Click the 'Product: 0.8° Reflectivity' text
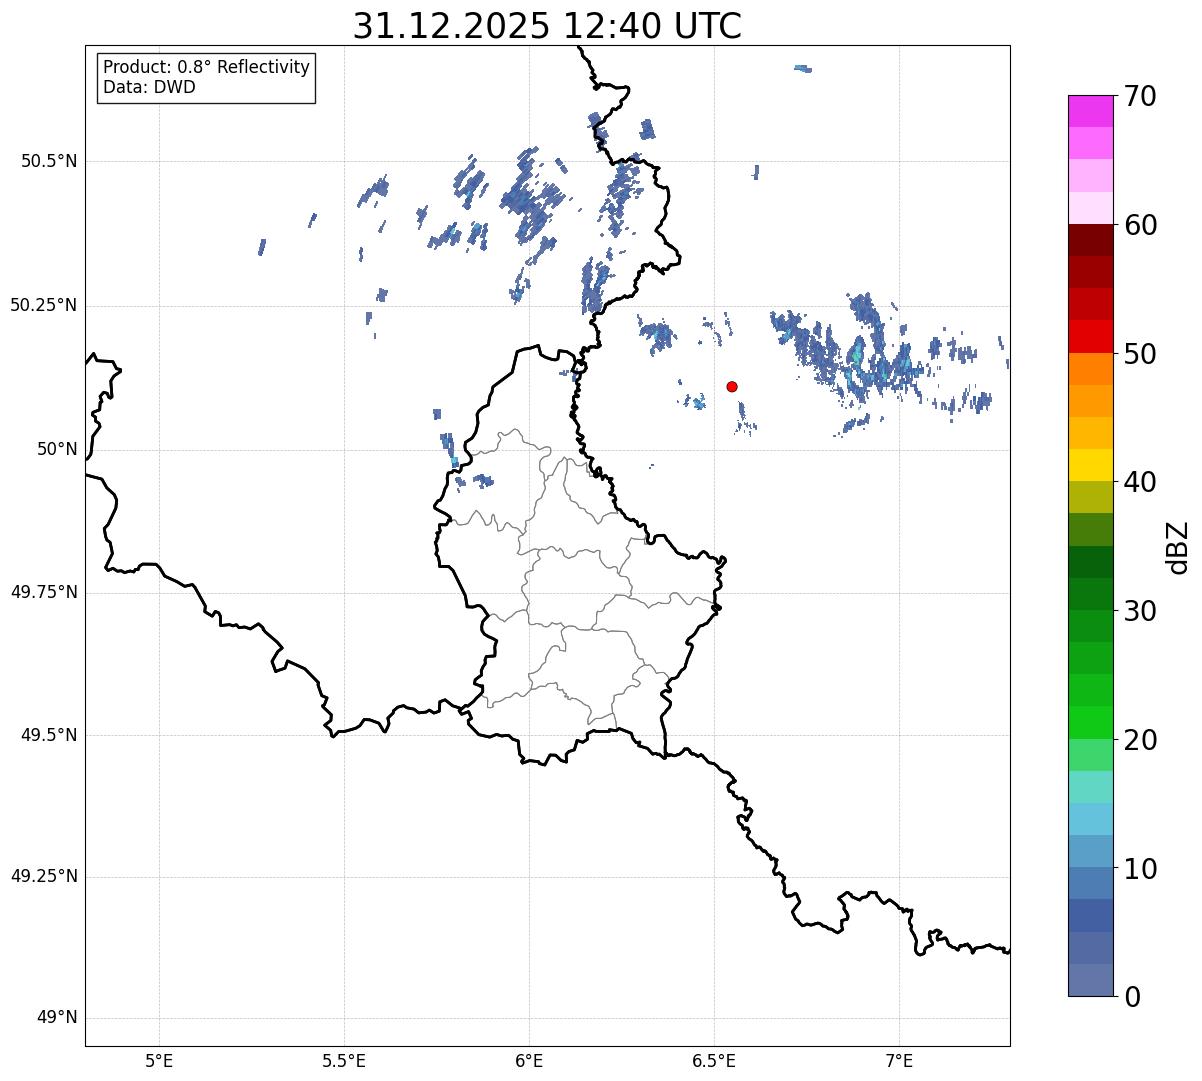 [x=207, y=67]
